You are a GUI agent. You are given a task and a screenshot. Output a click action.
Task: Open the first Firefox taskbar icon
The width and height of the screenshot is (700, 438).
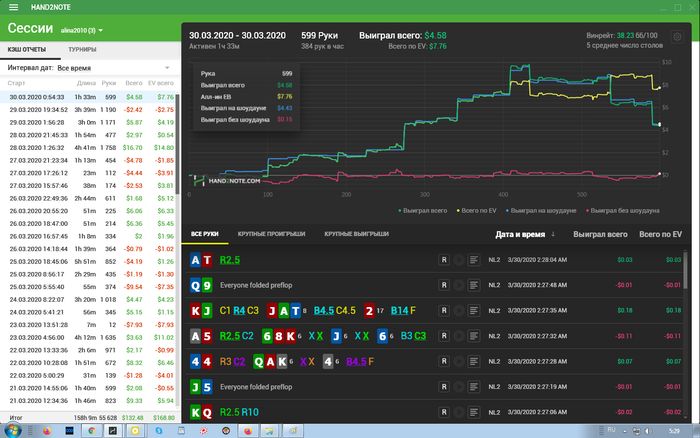[x=47, y=431]
